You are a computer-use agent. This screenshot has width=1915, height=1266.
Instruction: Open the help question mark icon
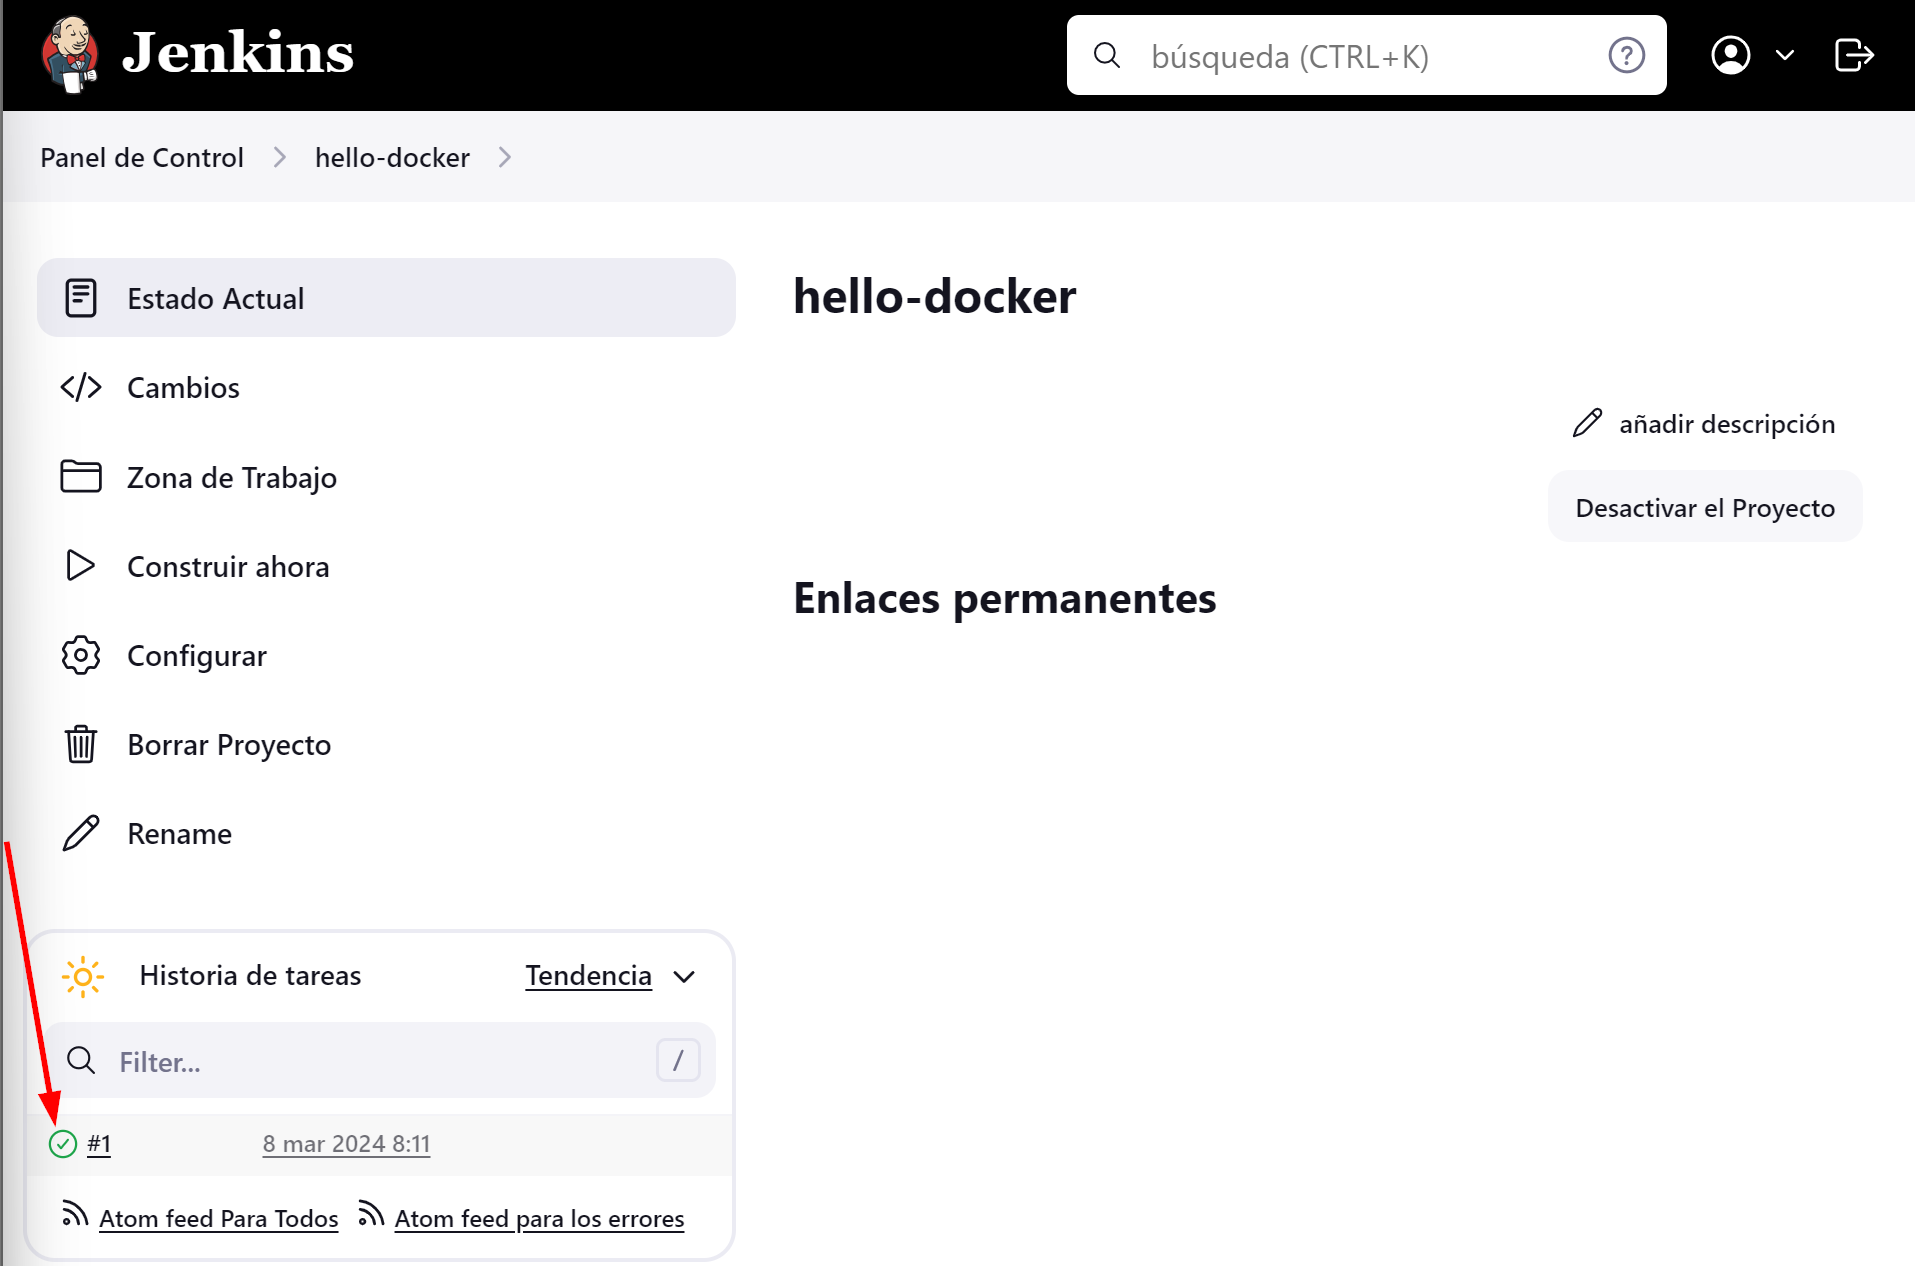tap(1626, 55)
